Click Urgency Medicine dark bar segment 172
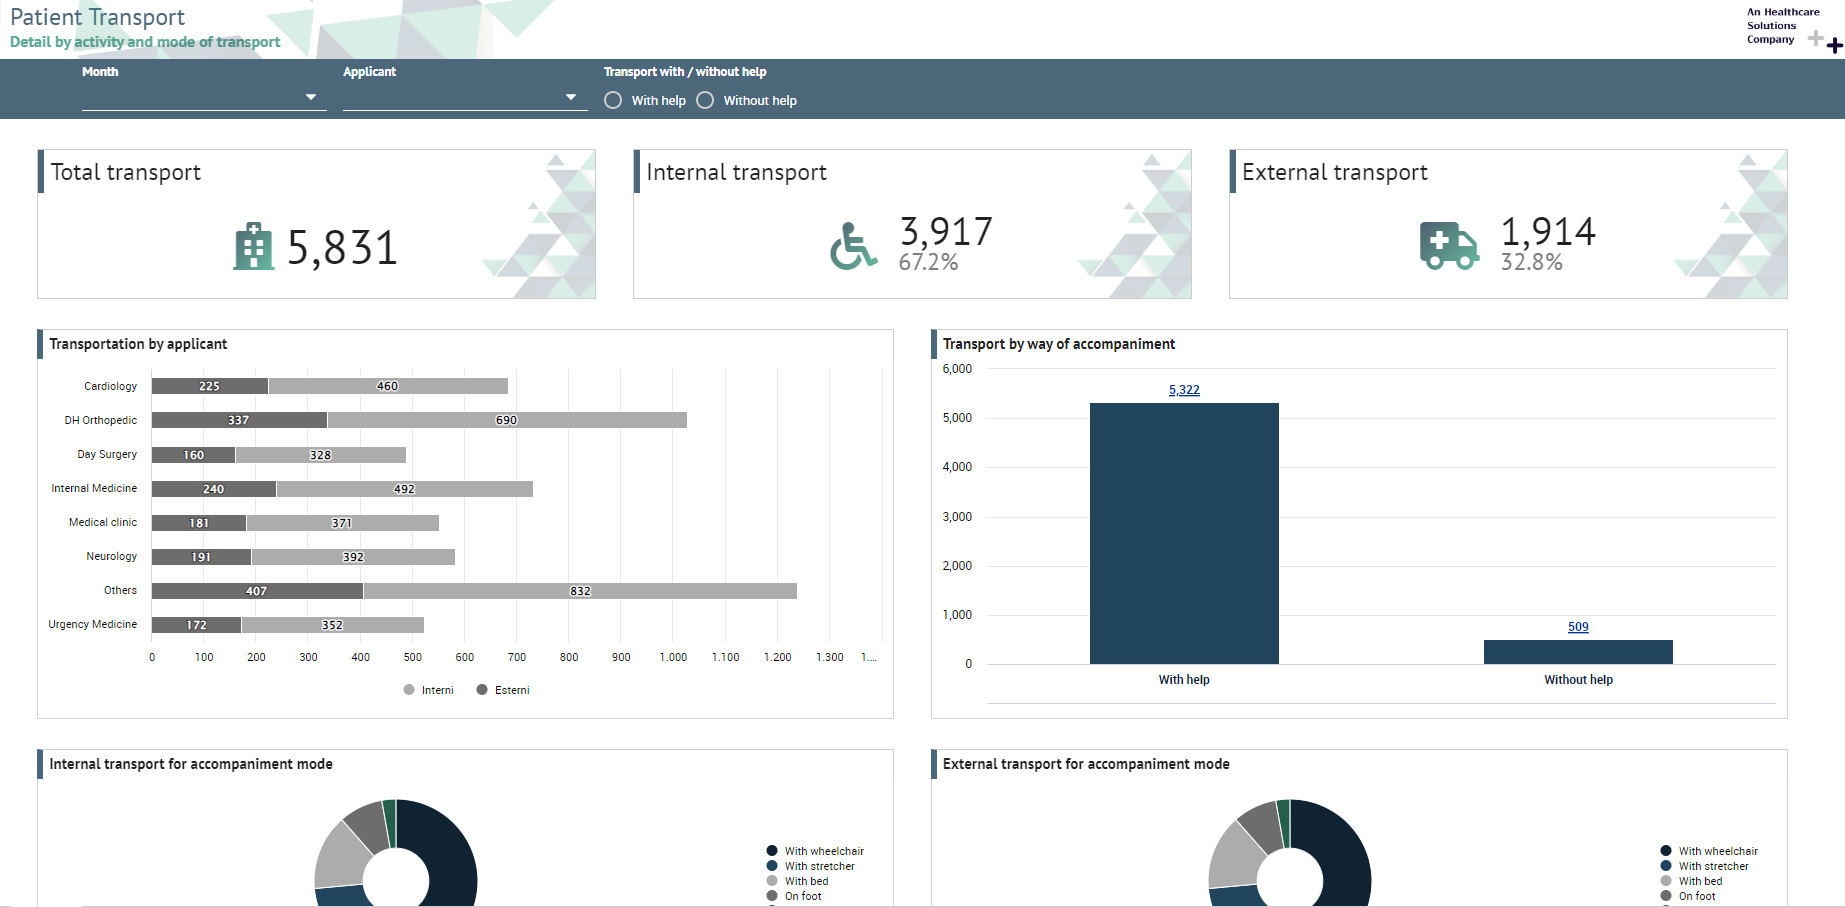 [196, 625]
